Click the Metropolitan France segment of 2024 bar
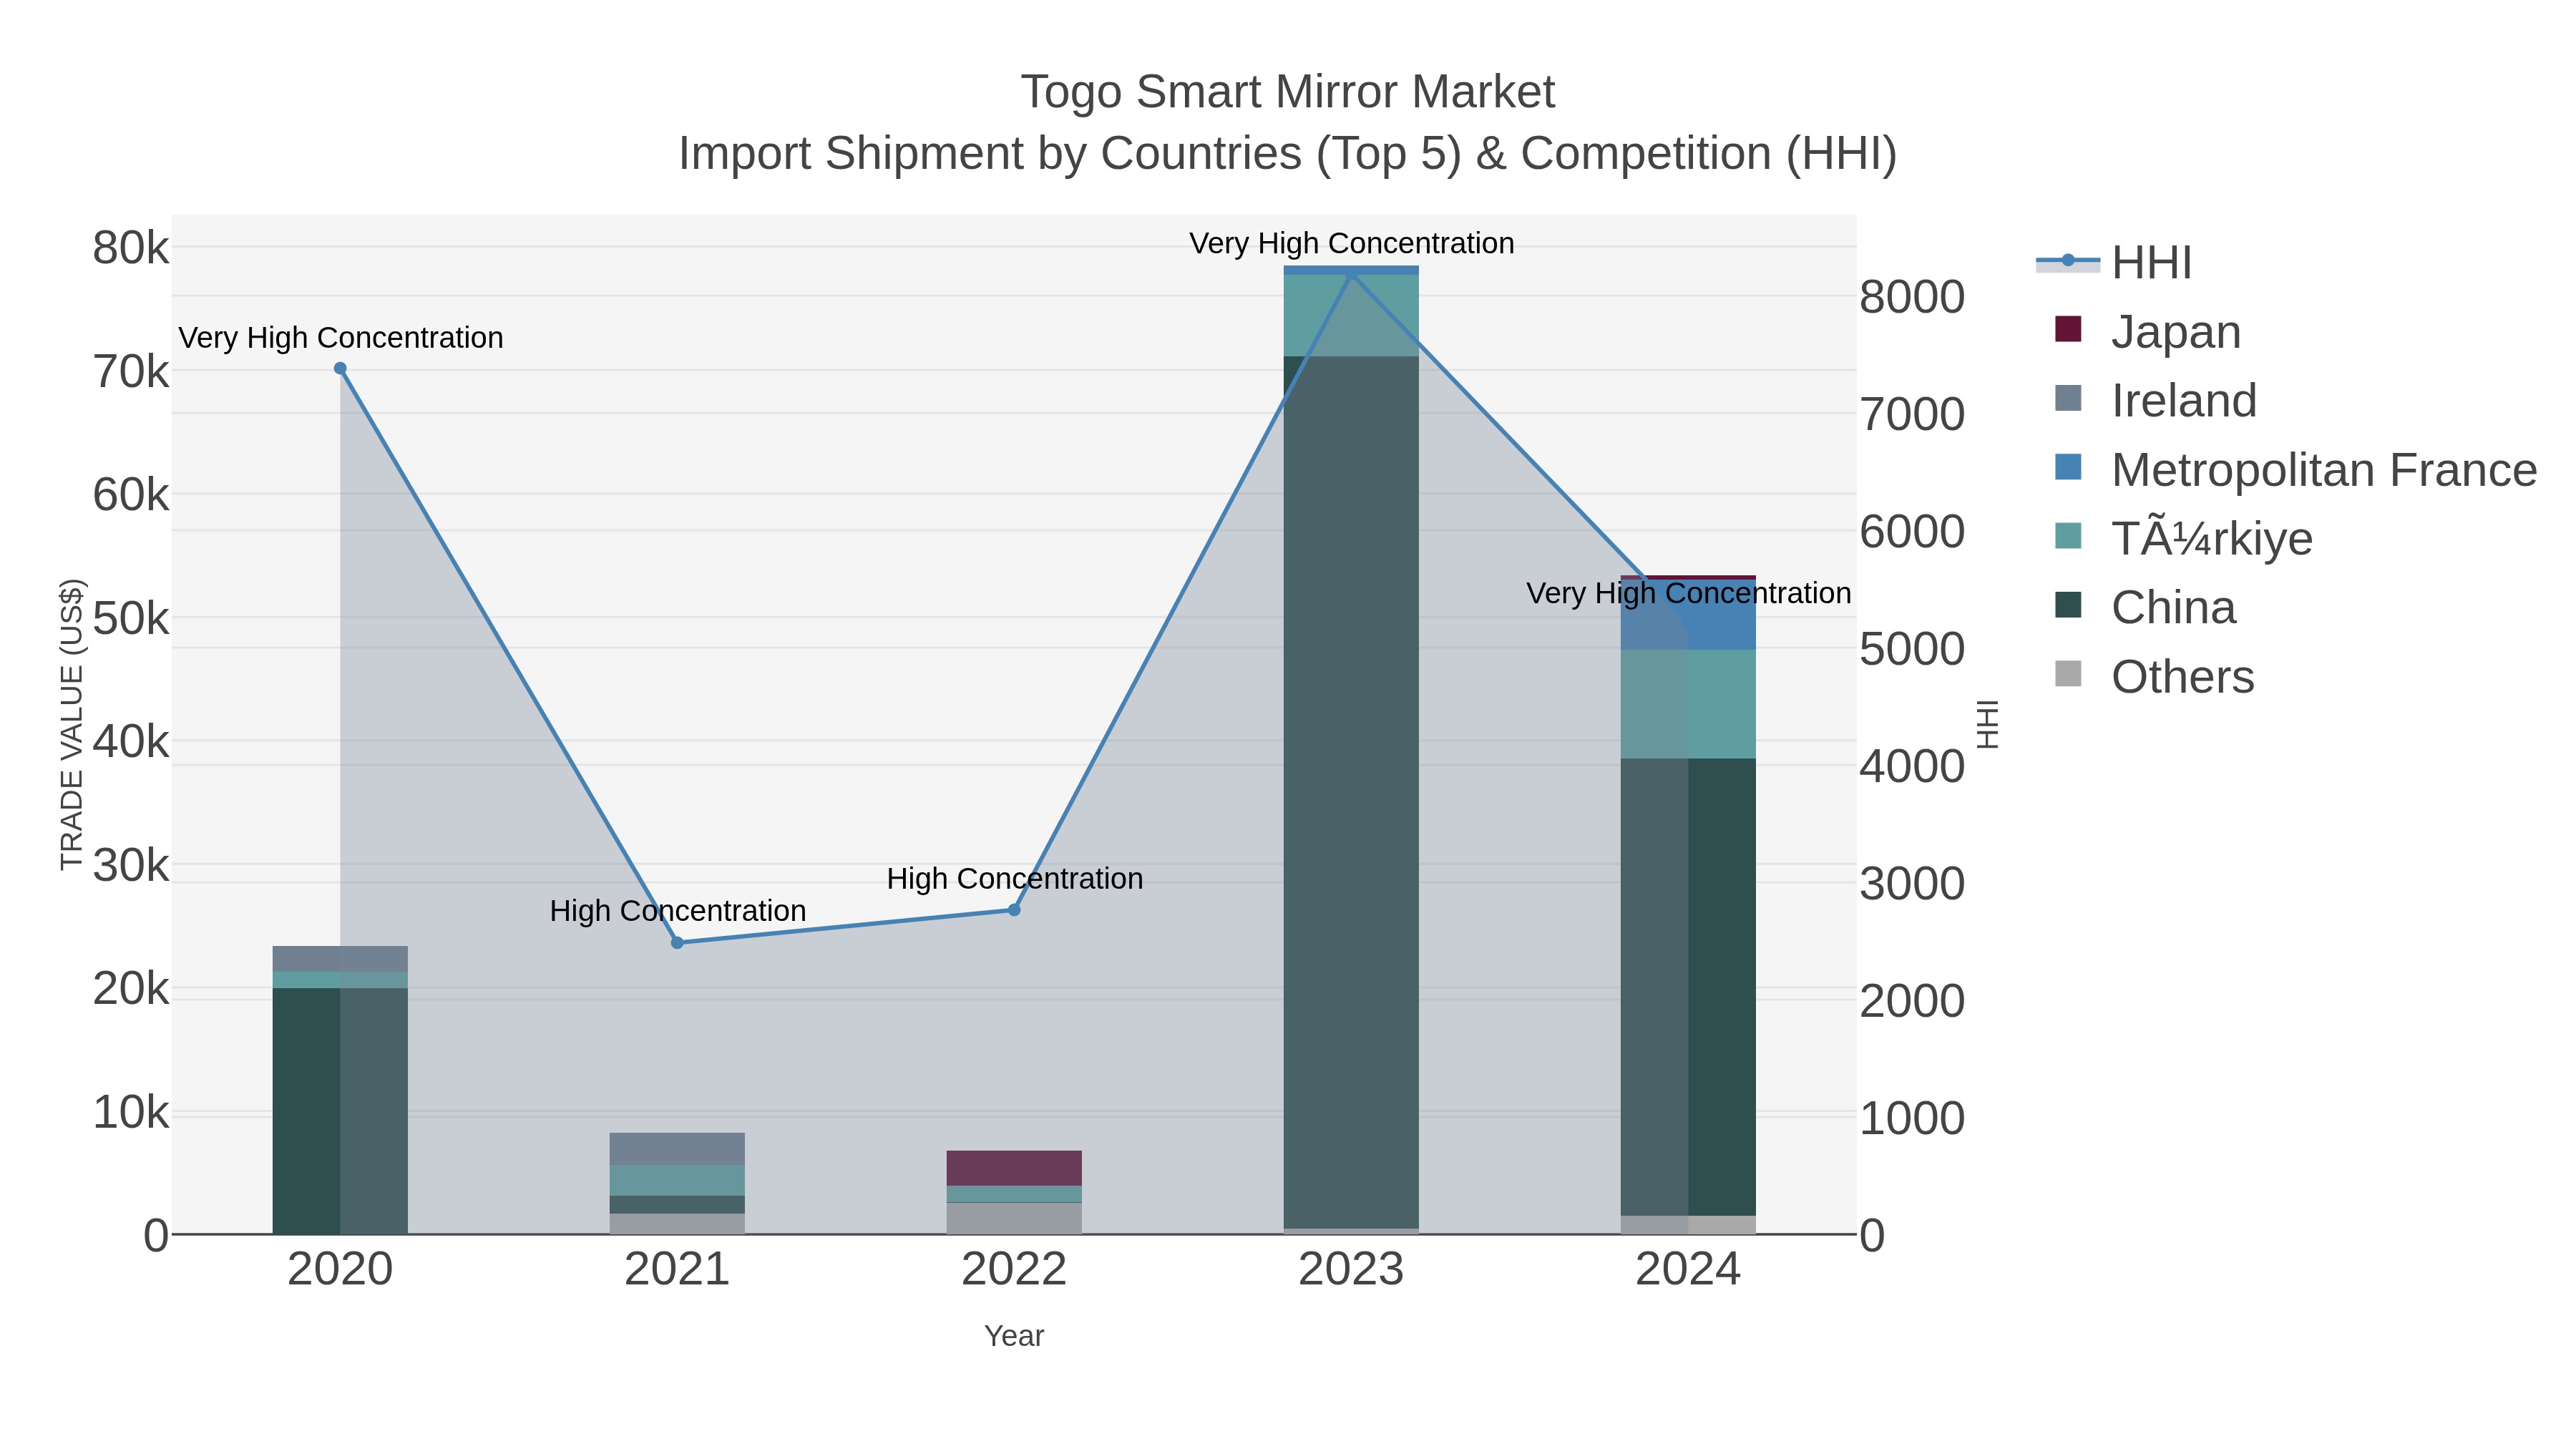 pyautogui.click(x=1688, y=615)
